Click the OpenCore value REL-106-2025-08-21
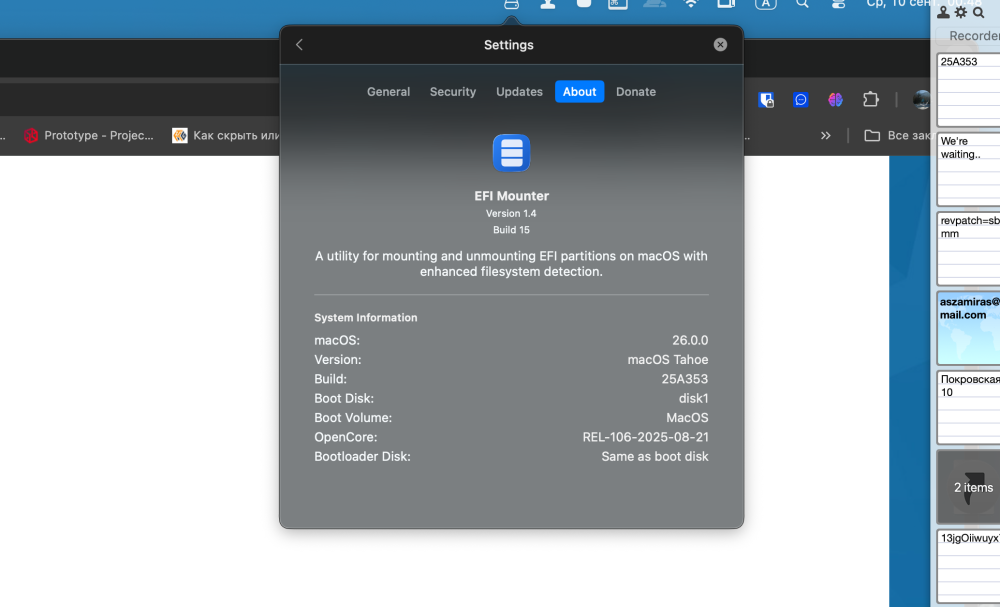The width and height of the screenshot is (1000, 607). click(x=645, y=437)
